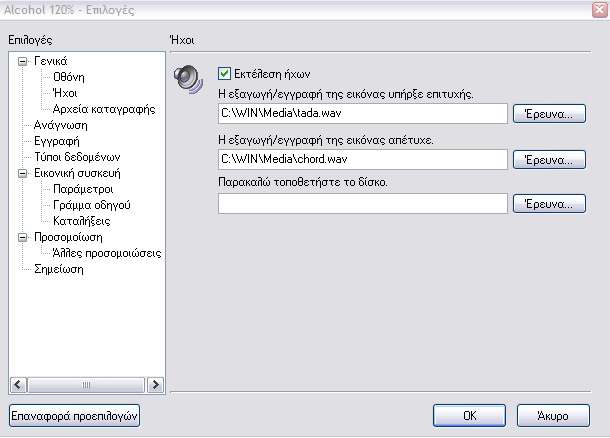Select Σημείωση in the options tree

coord(59,269)
